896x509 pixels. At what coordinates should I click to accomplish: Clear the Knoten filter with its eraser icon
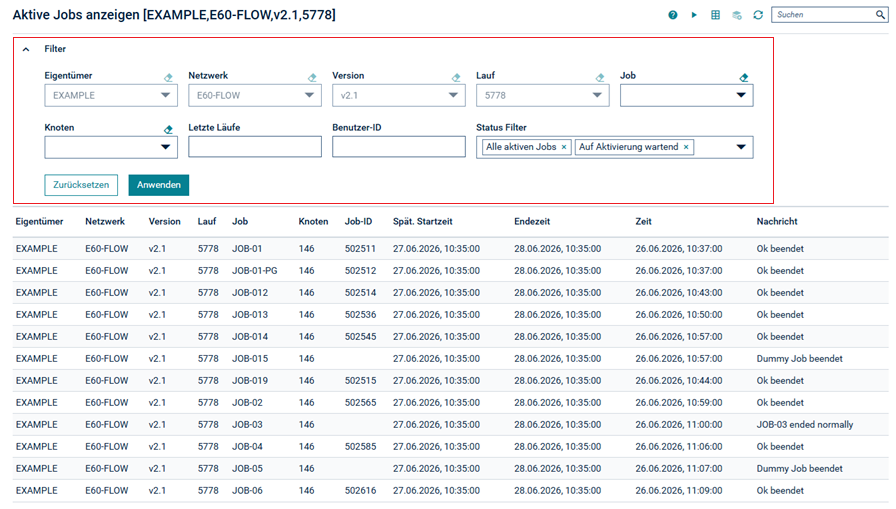[168, 130]
